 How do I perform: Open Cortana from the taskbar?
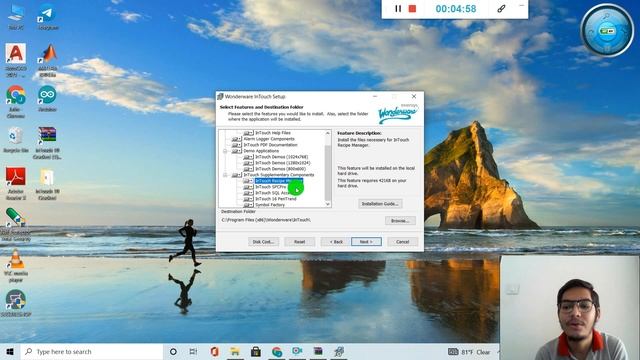click(173, 351)
